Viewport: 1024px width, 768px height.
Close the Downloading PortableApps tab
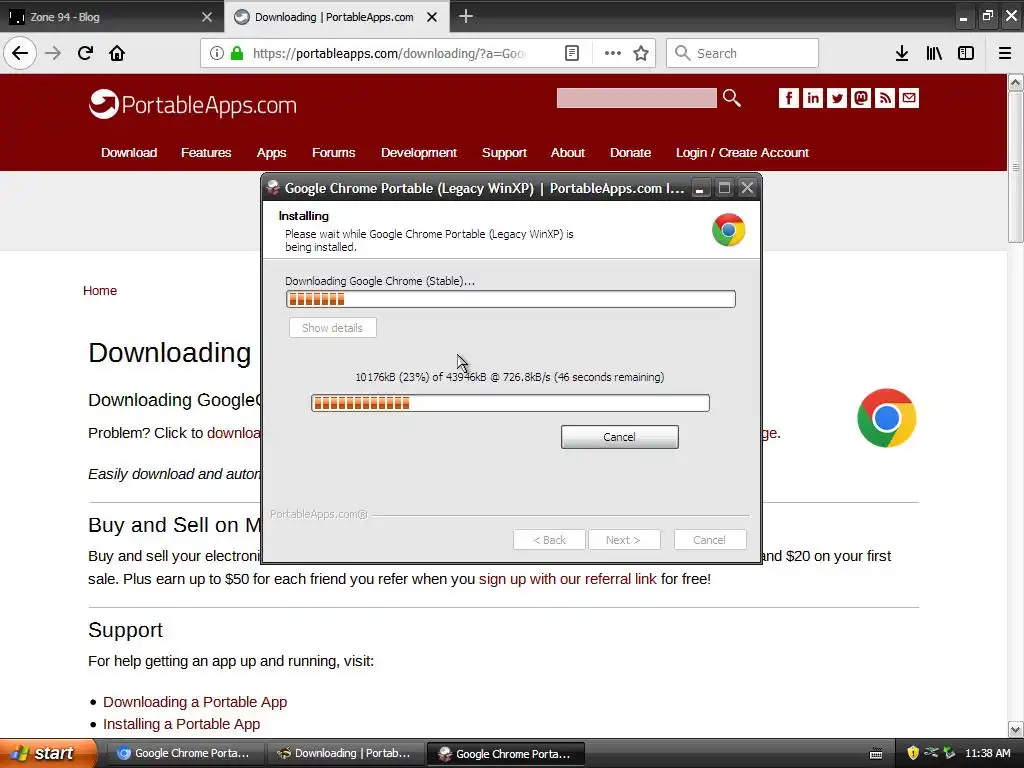(x=432, y=17)
